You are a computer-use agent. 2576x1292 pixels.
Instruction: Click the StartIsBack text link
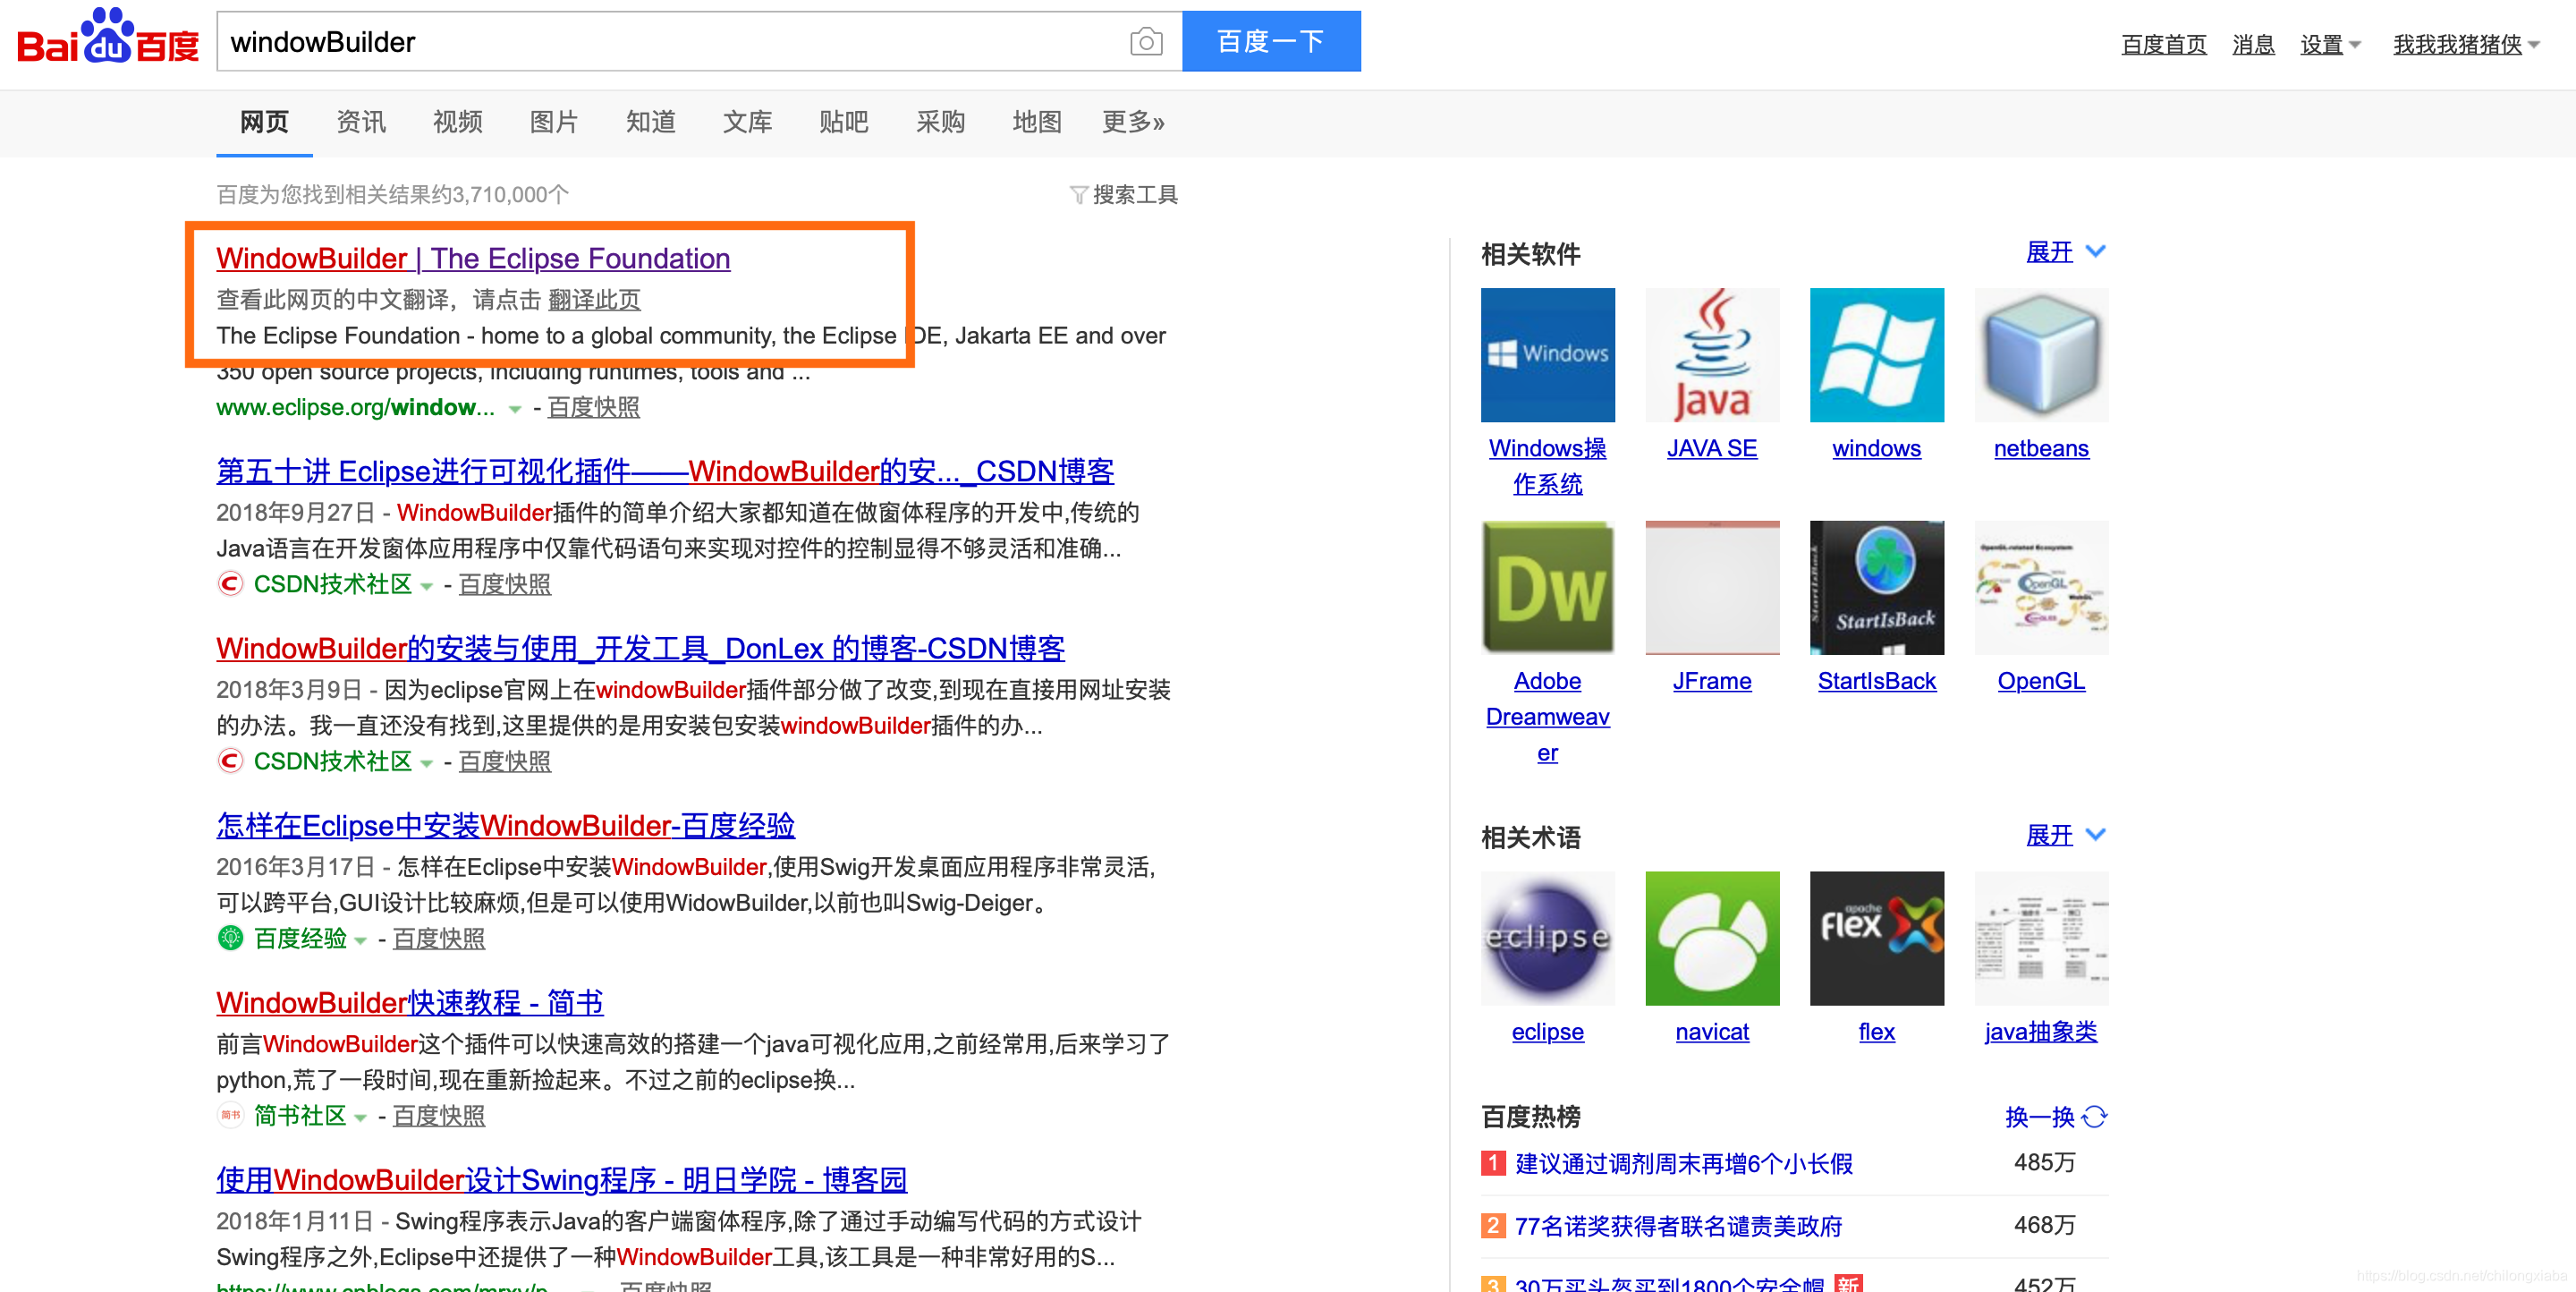(x=1877, y=681)
